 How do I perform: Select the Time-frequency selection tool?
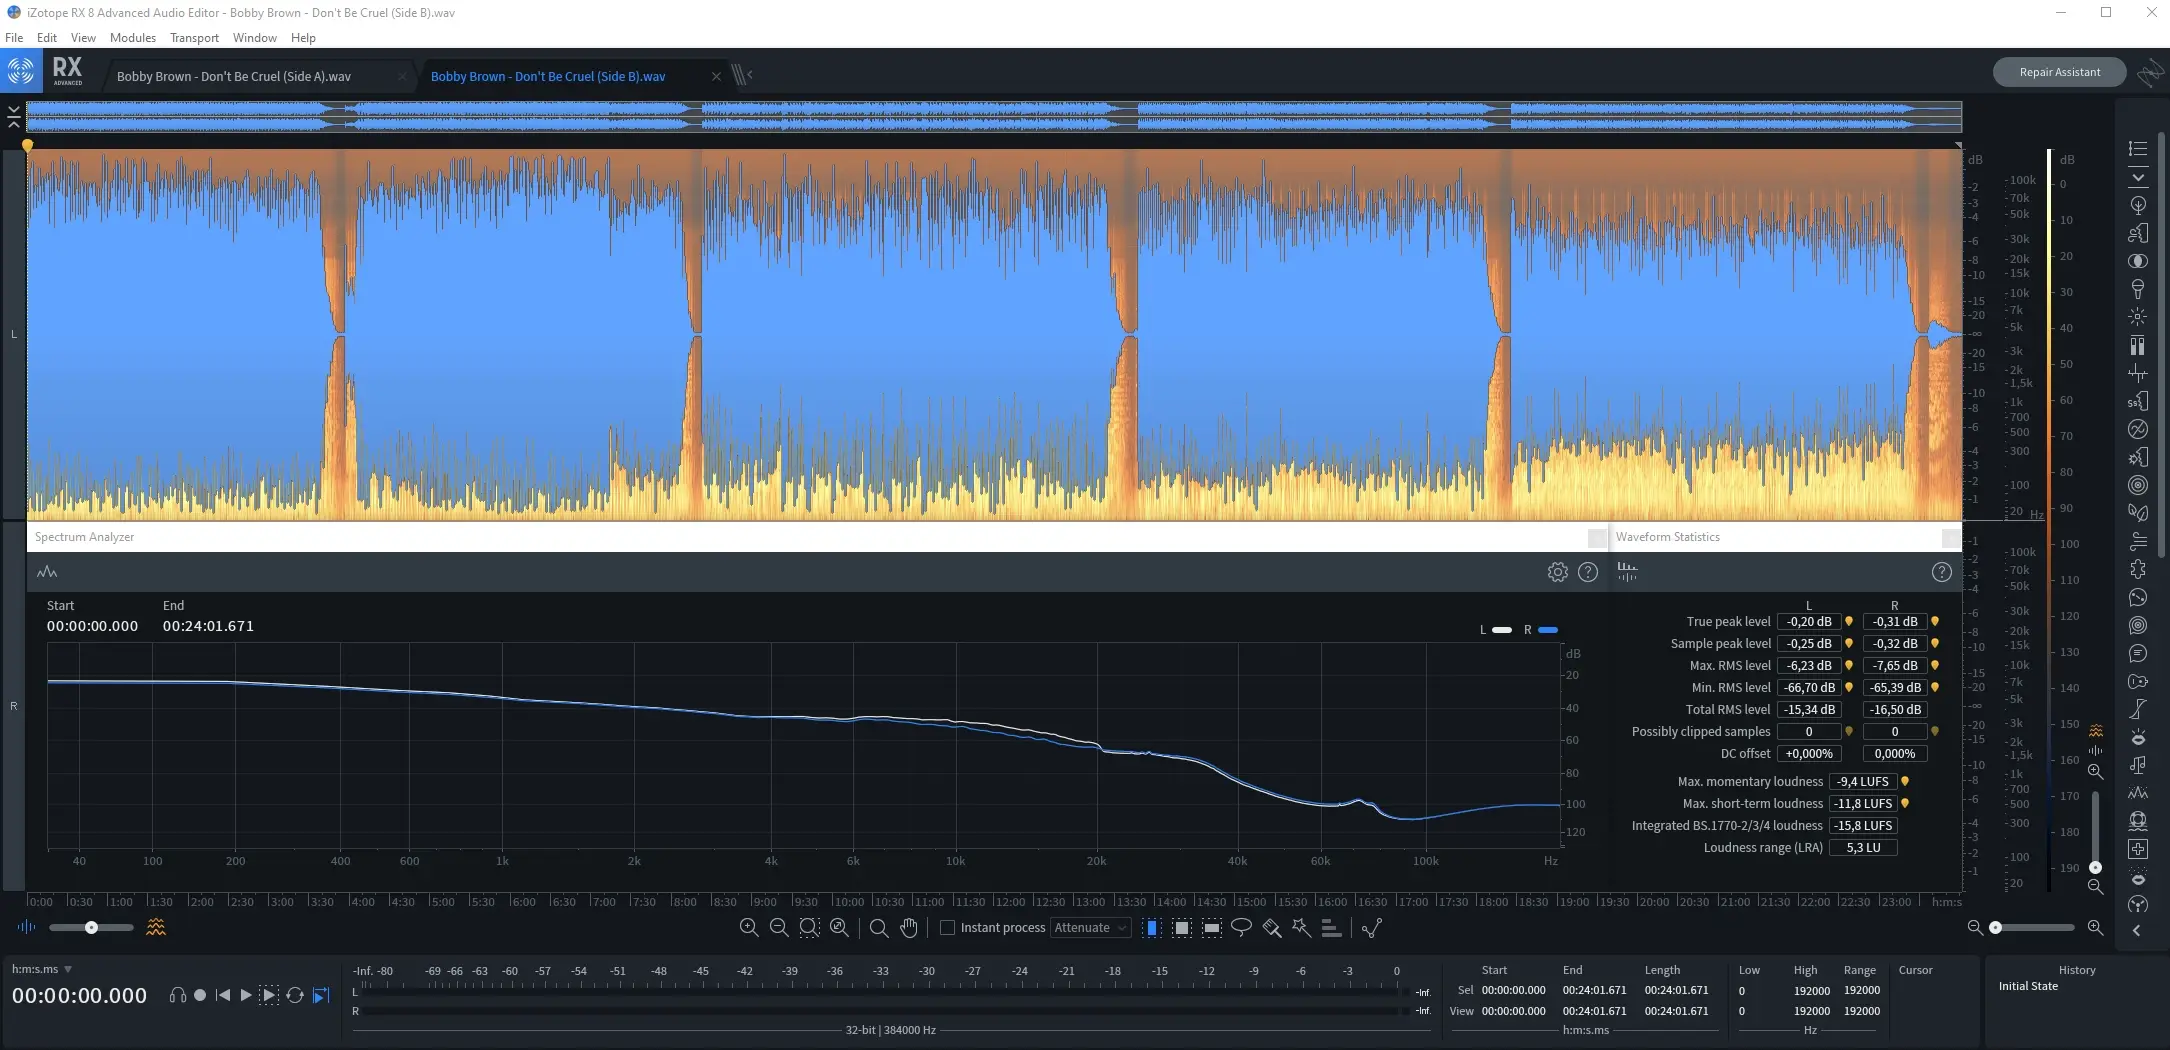point(1181,928)
